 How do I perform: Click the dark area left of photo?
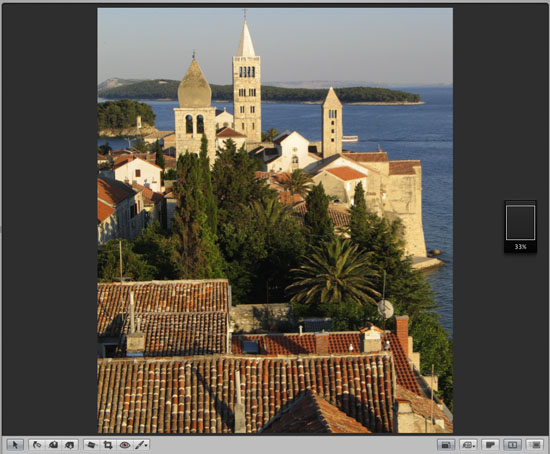(x=50, y=218)
